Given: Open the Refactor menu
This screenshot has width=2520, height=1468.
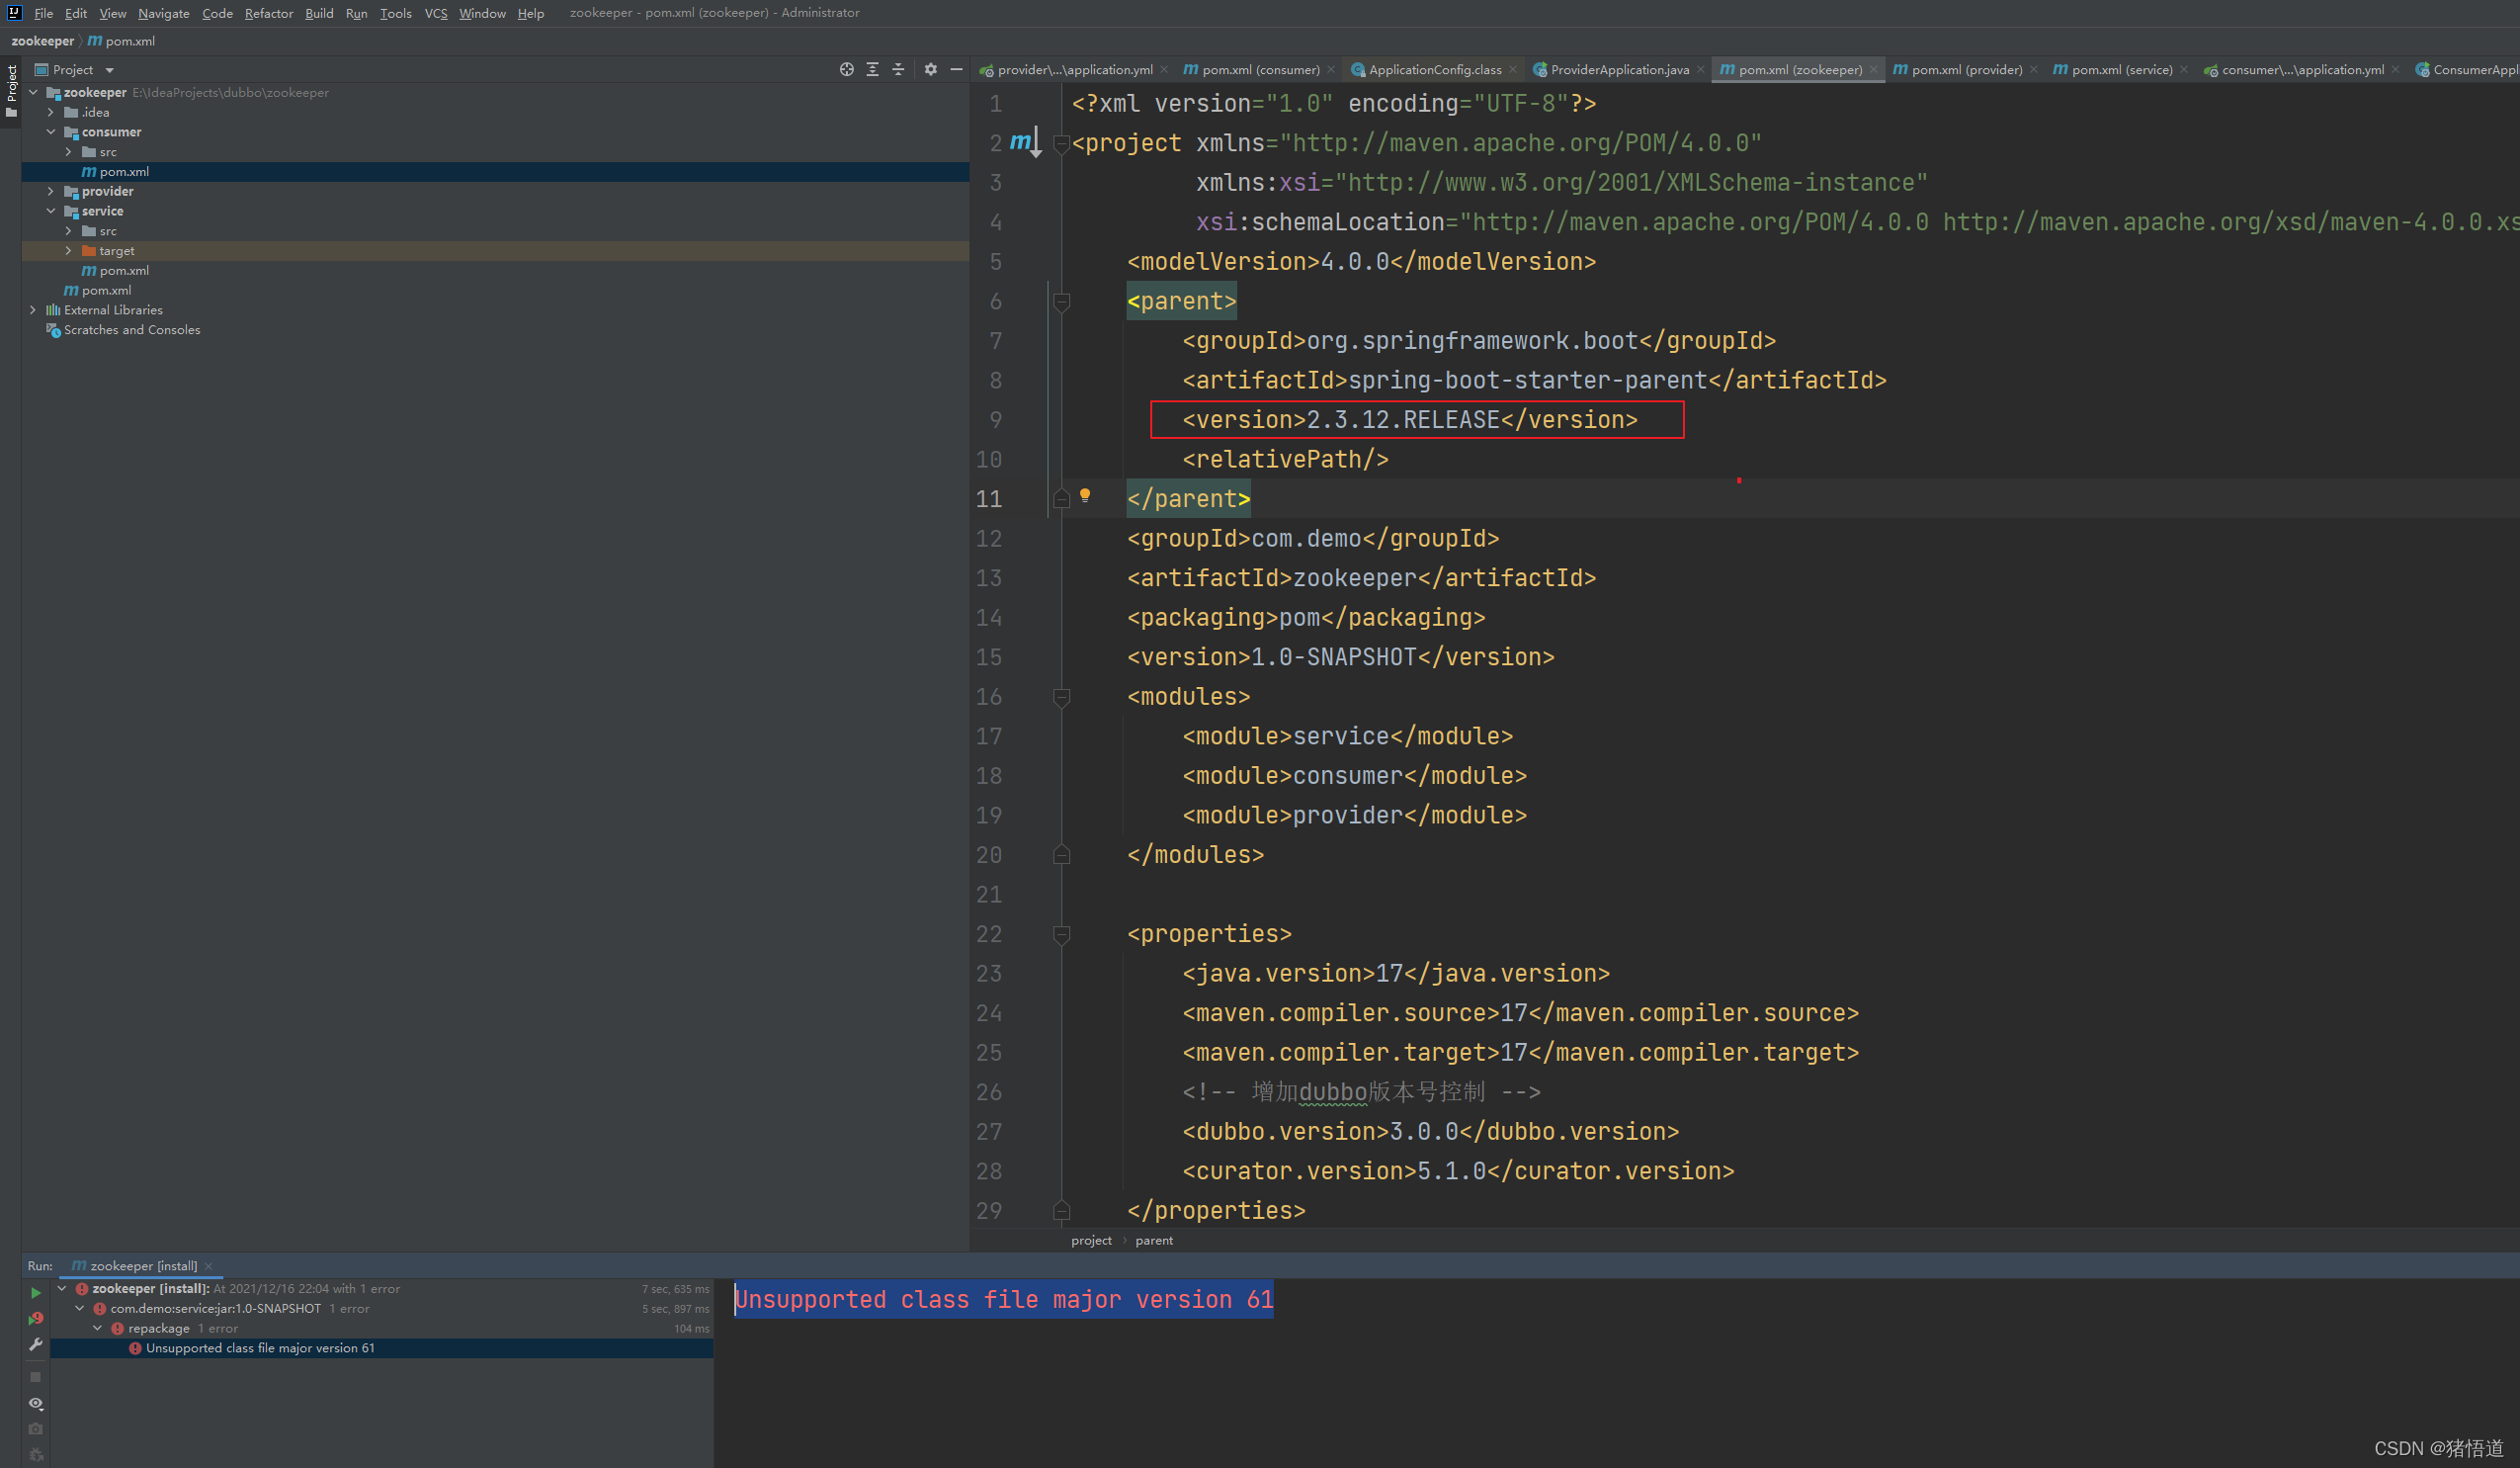Looking at the screenshot, I should [x=269, y=13].
